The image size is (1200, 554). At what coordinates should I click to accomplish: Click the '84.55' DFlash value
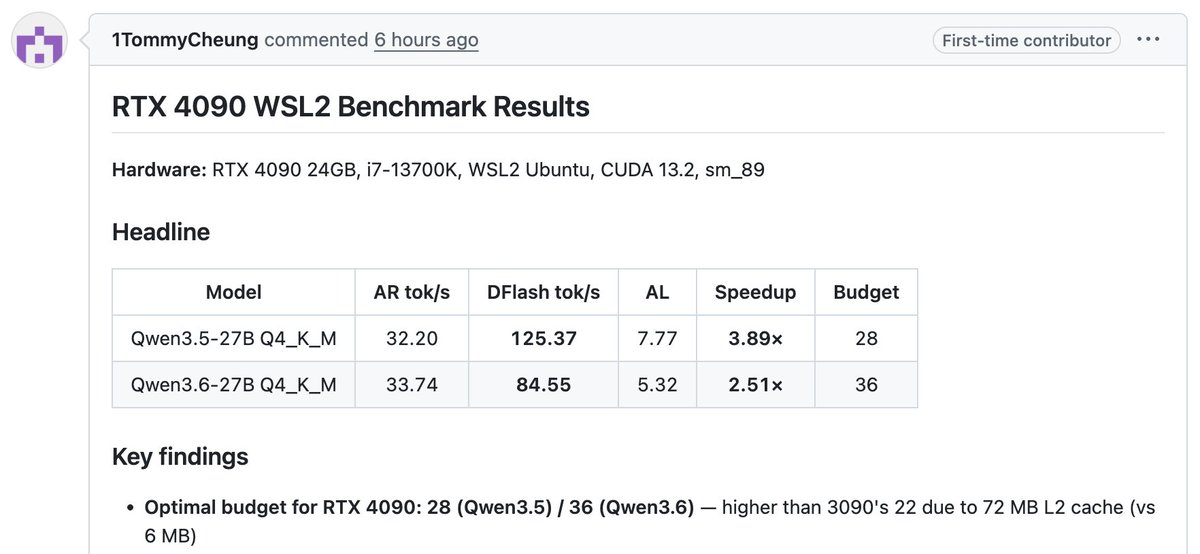(543, 384)
